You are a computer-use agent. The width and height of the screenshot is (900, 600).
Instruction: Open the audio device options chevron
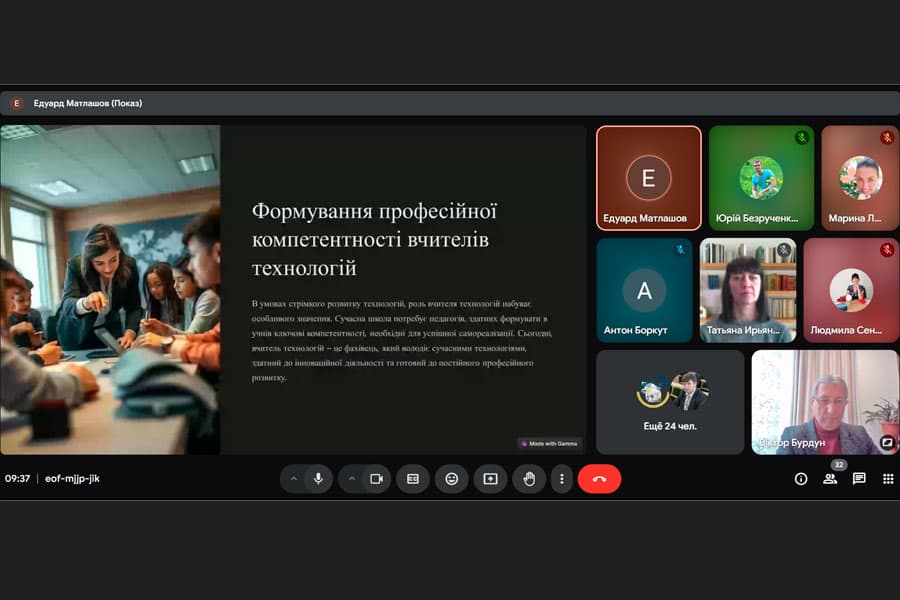[292, 479]
